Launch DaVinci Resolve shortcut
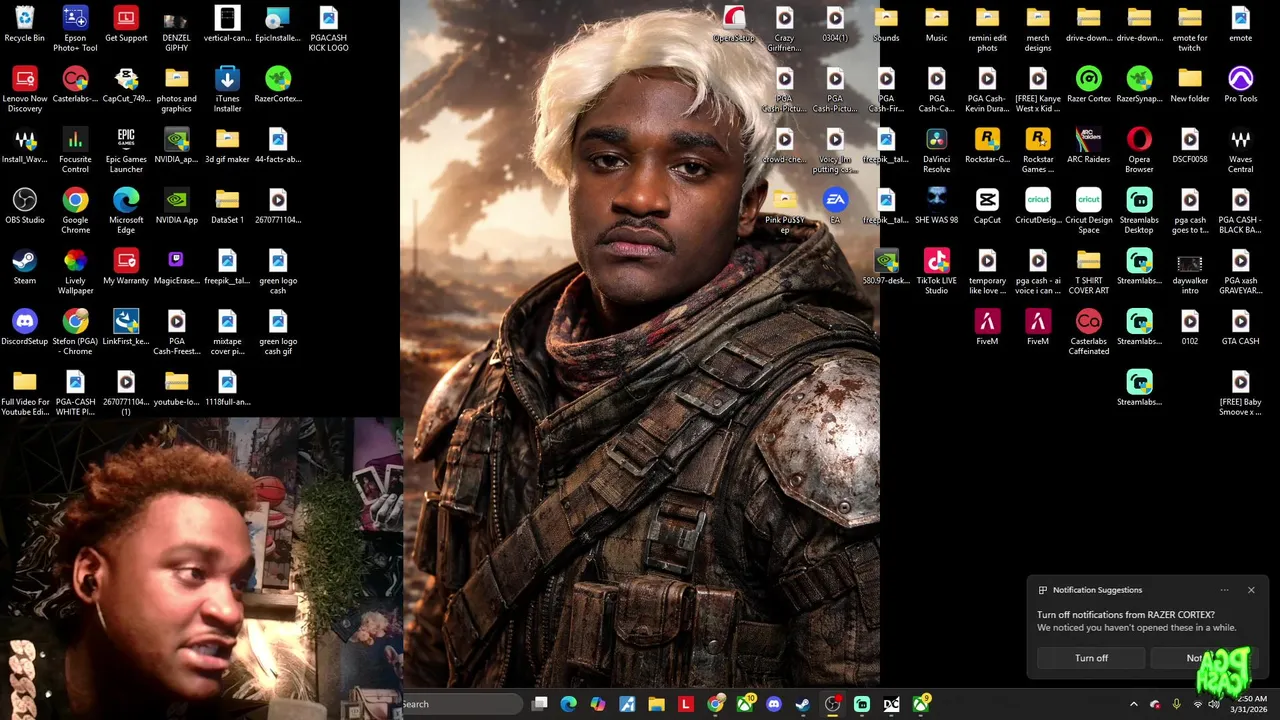 936,151
